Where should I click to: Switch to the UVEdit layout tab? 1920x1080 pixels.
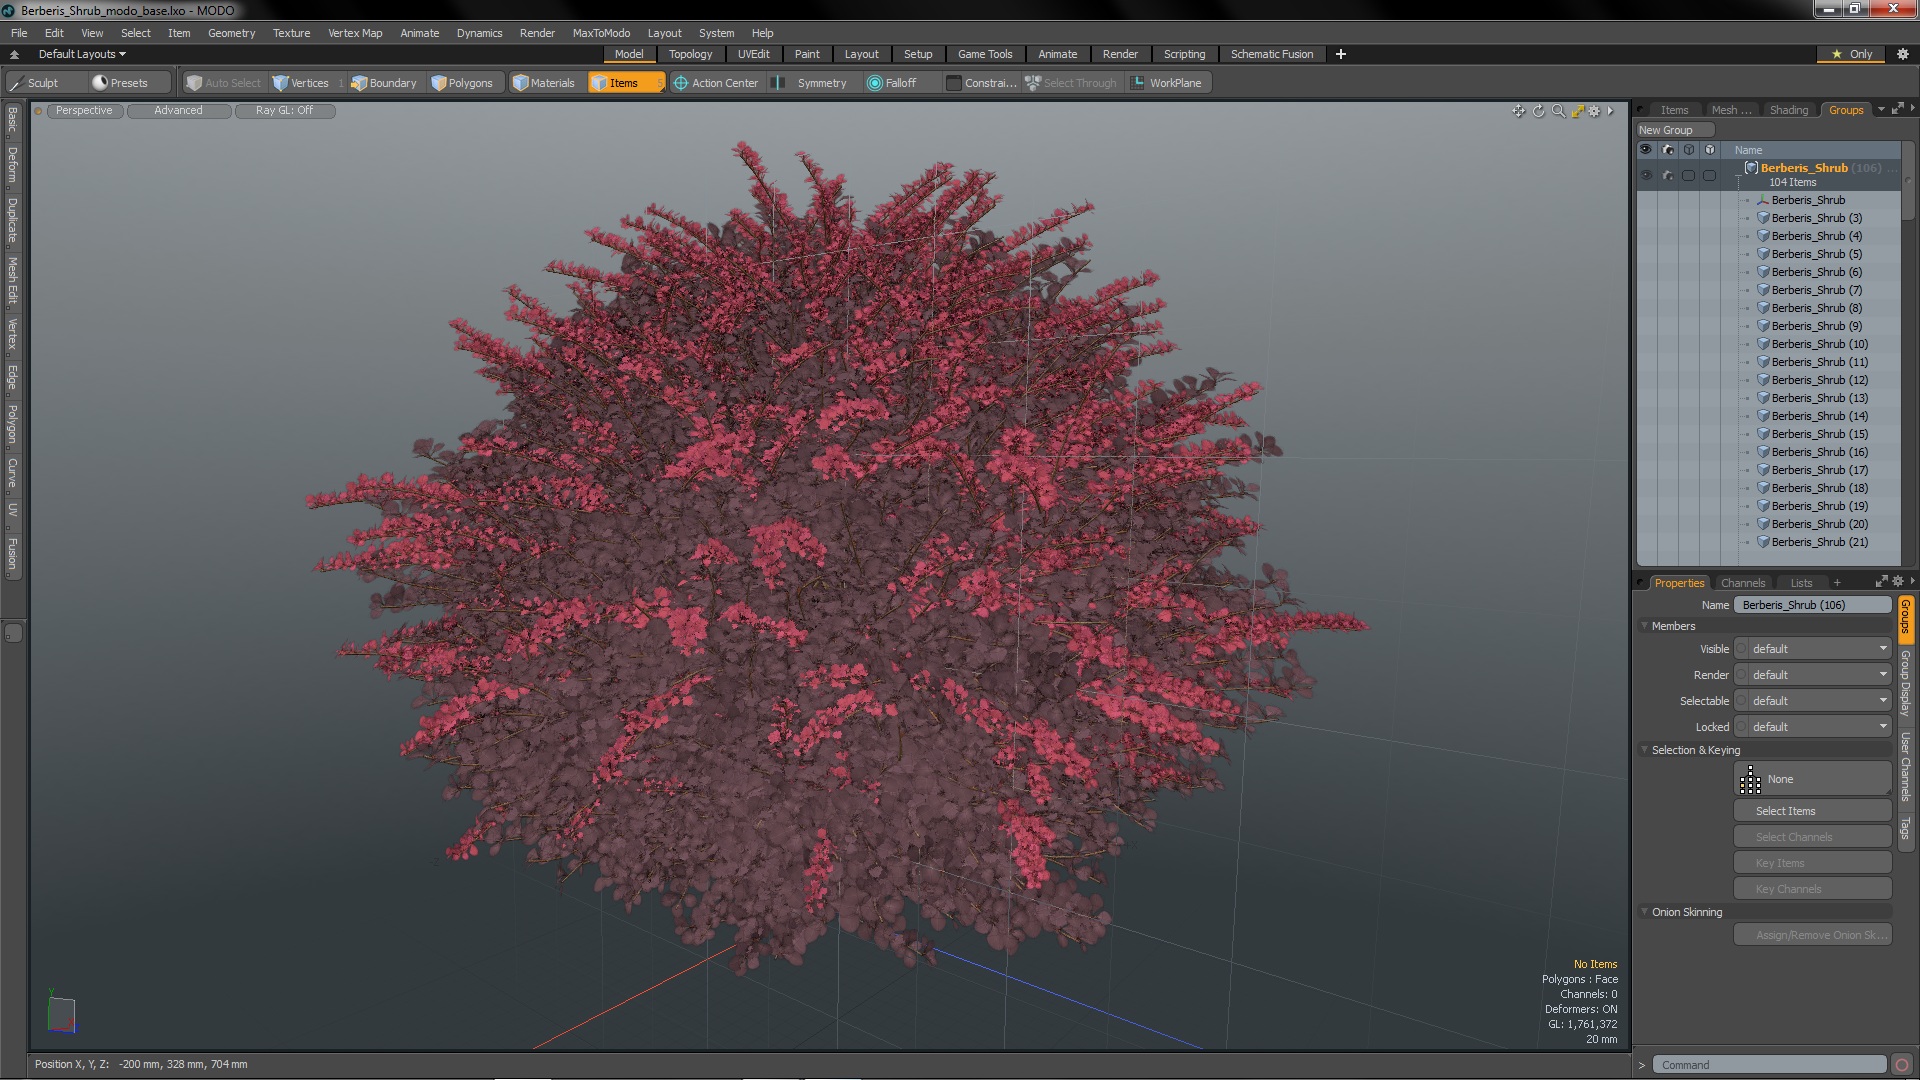pos(753,54)
